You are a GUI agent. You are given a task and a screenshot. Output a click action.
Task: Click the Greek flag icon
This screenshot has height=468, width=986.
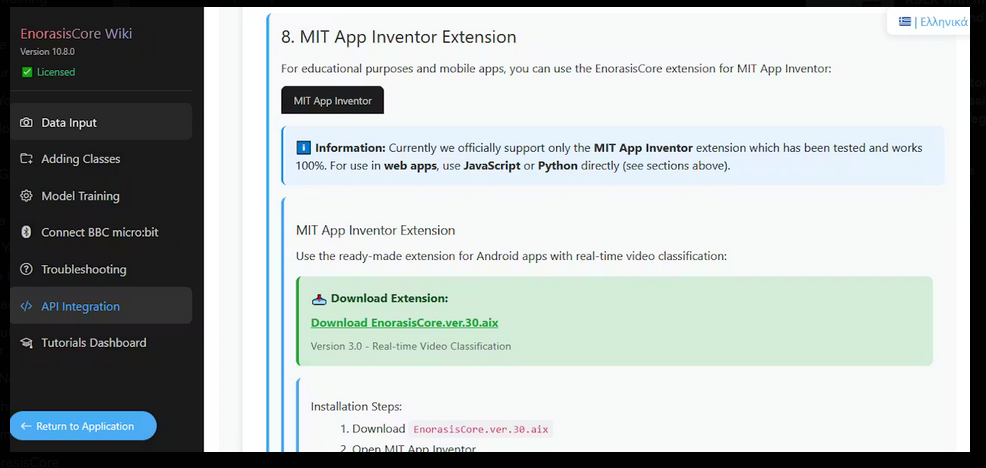click(905, 22)
